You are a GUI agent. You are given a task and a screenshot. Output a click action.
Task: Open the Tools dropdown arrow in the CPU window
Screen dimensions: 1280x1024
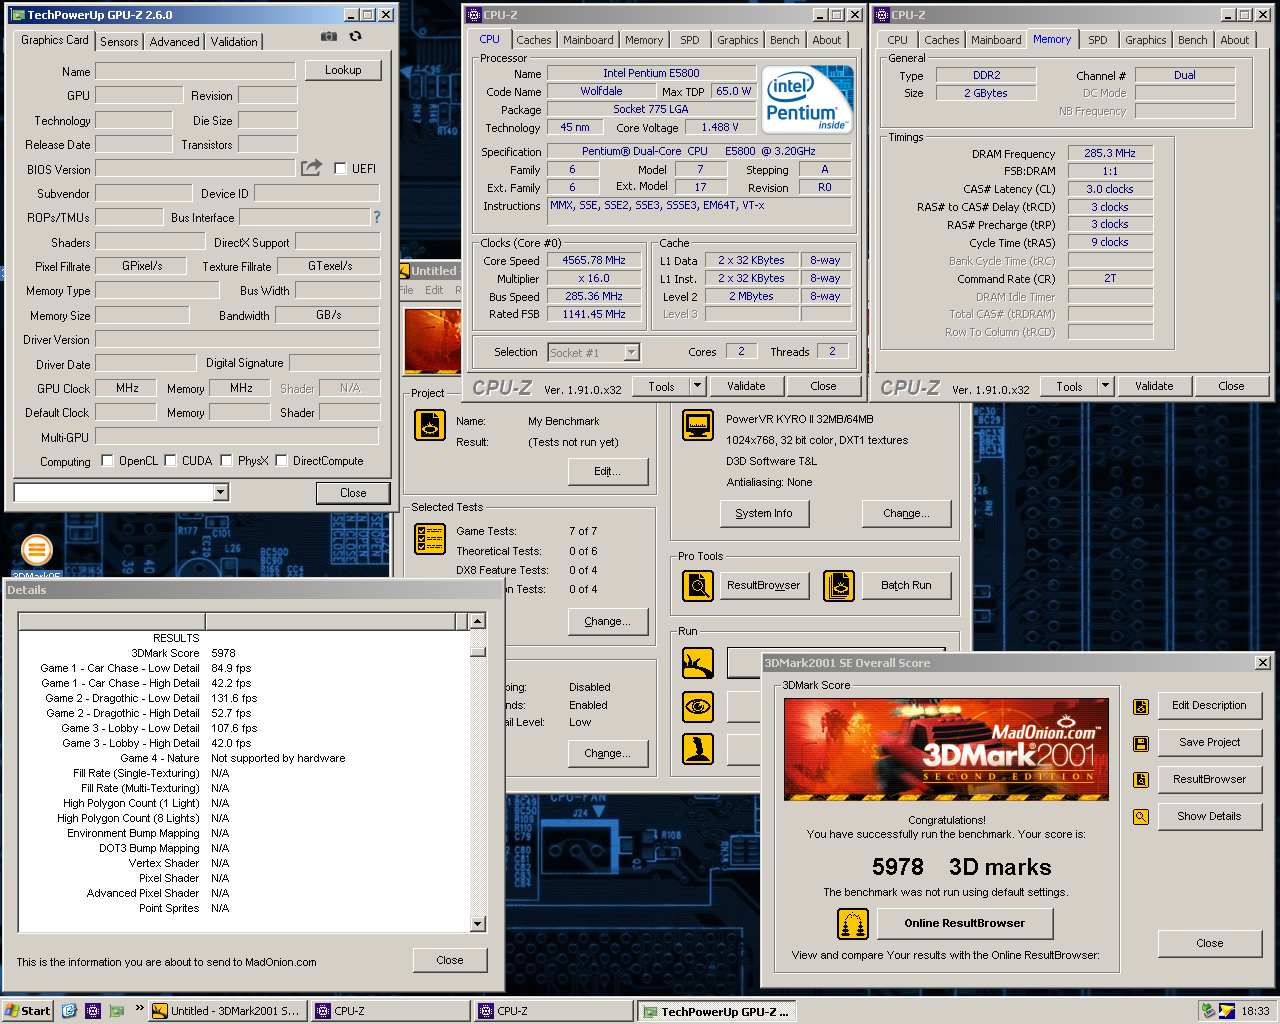pyautogui.click(x=697, y=386)
